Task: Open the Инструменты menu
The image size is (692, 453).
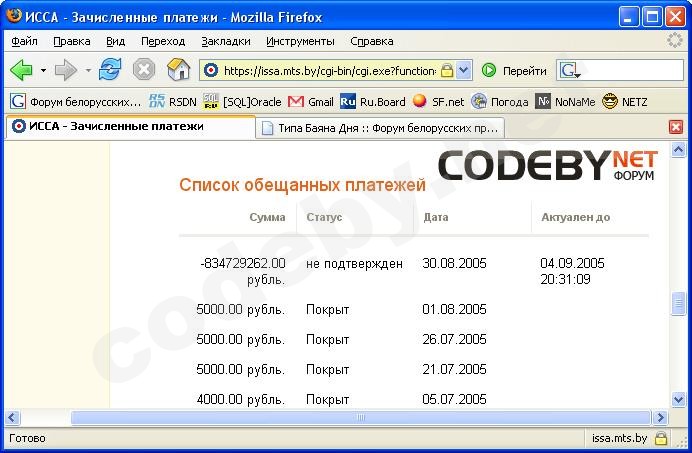Action: [300, 41]
